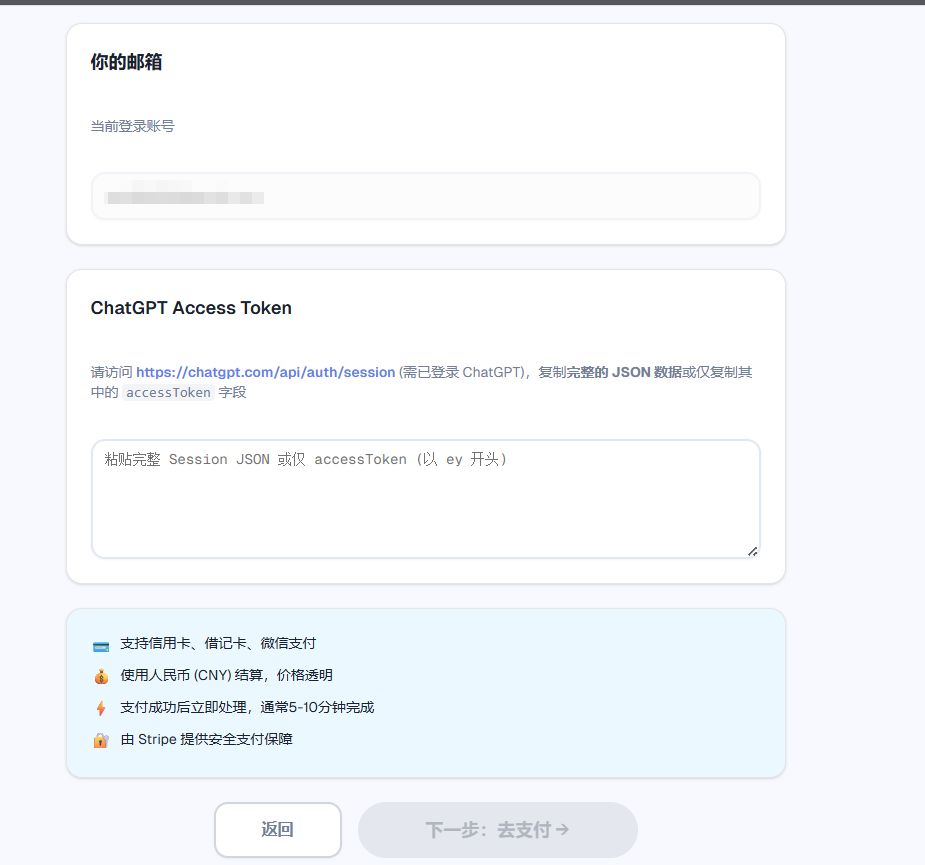Click the credit card payment icon

[x=100, y=643]
